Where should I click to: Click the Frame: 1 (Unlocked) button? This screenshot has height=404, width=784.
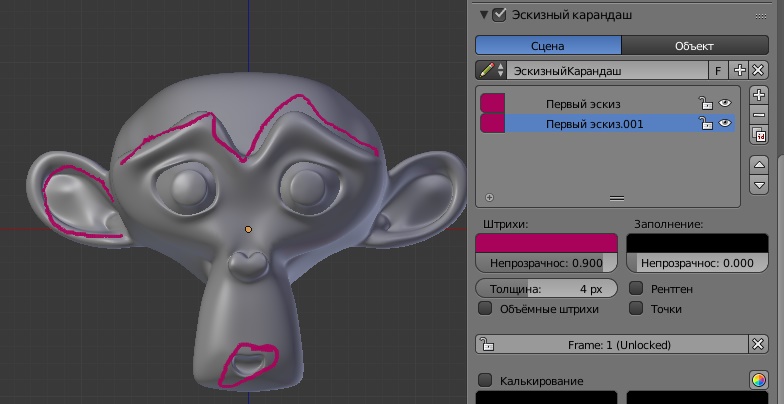[612, 344]
